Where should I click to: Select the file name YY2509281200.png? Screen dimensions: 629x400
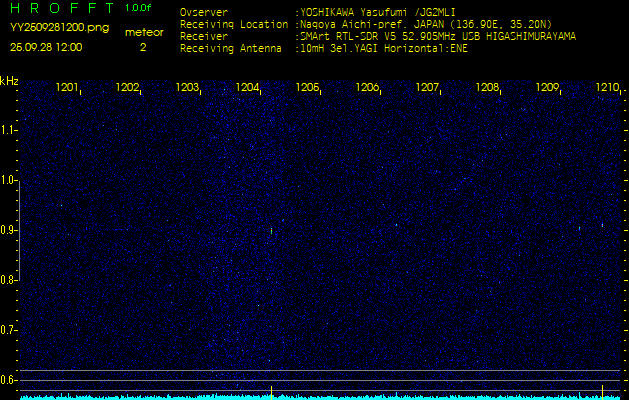[x=59, y=28]
